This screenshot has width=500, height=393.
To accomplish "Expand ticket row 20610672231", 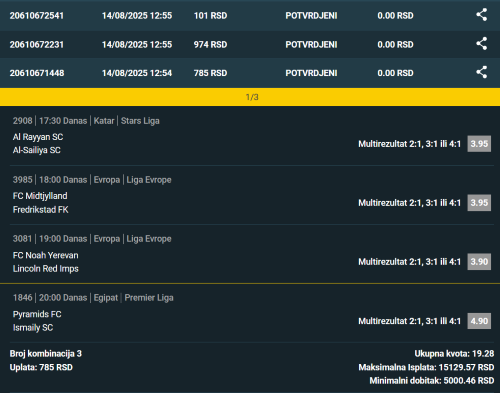I will (250, 44).
